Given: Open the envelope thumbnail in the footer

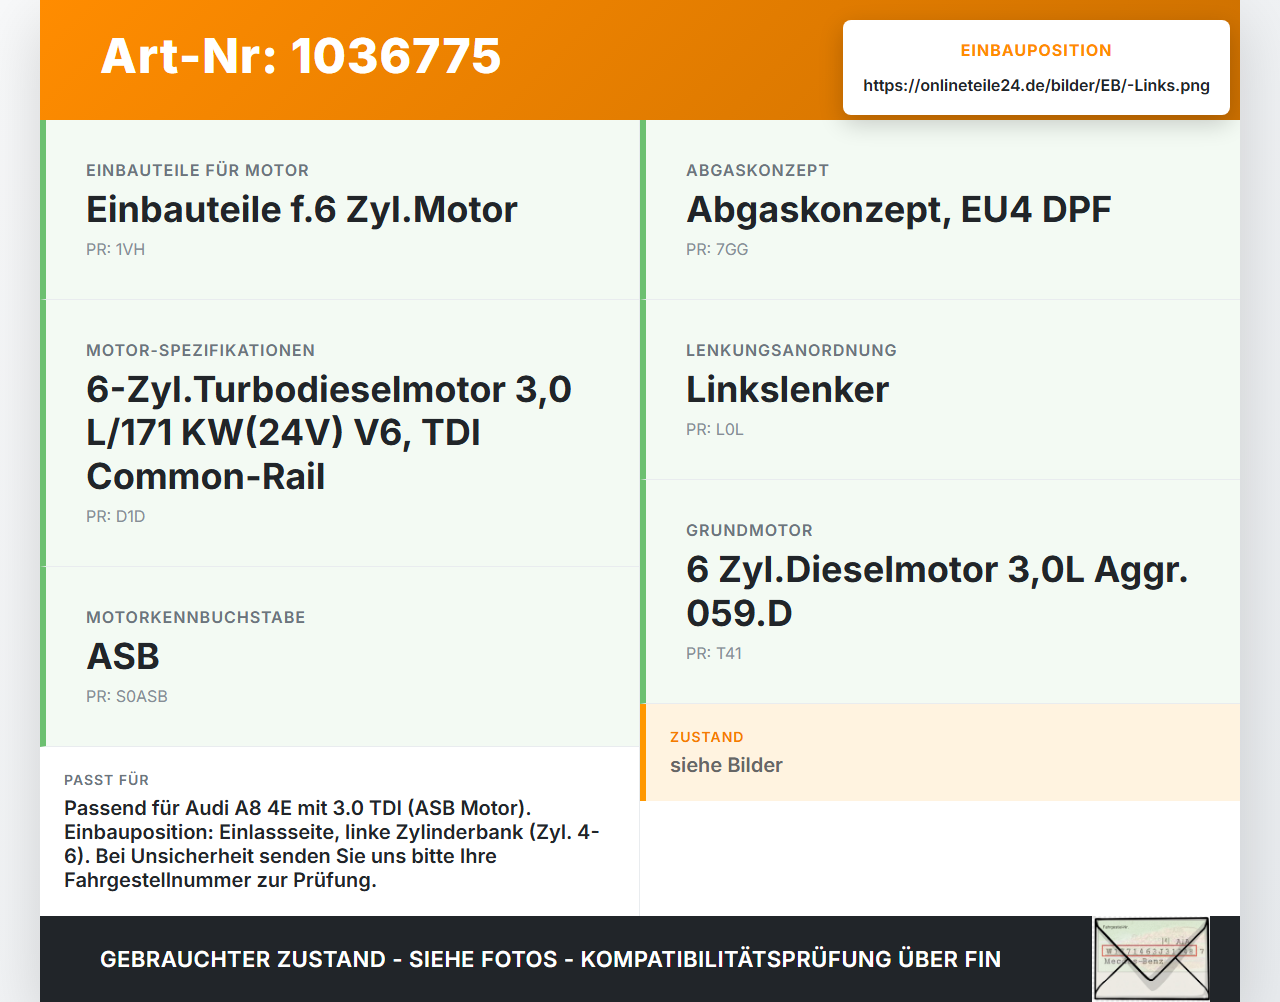Looking at the screenshot, I should (1151, 958).
